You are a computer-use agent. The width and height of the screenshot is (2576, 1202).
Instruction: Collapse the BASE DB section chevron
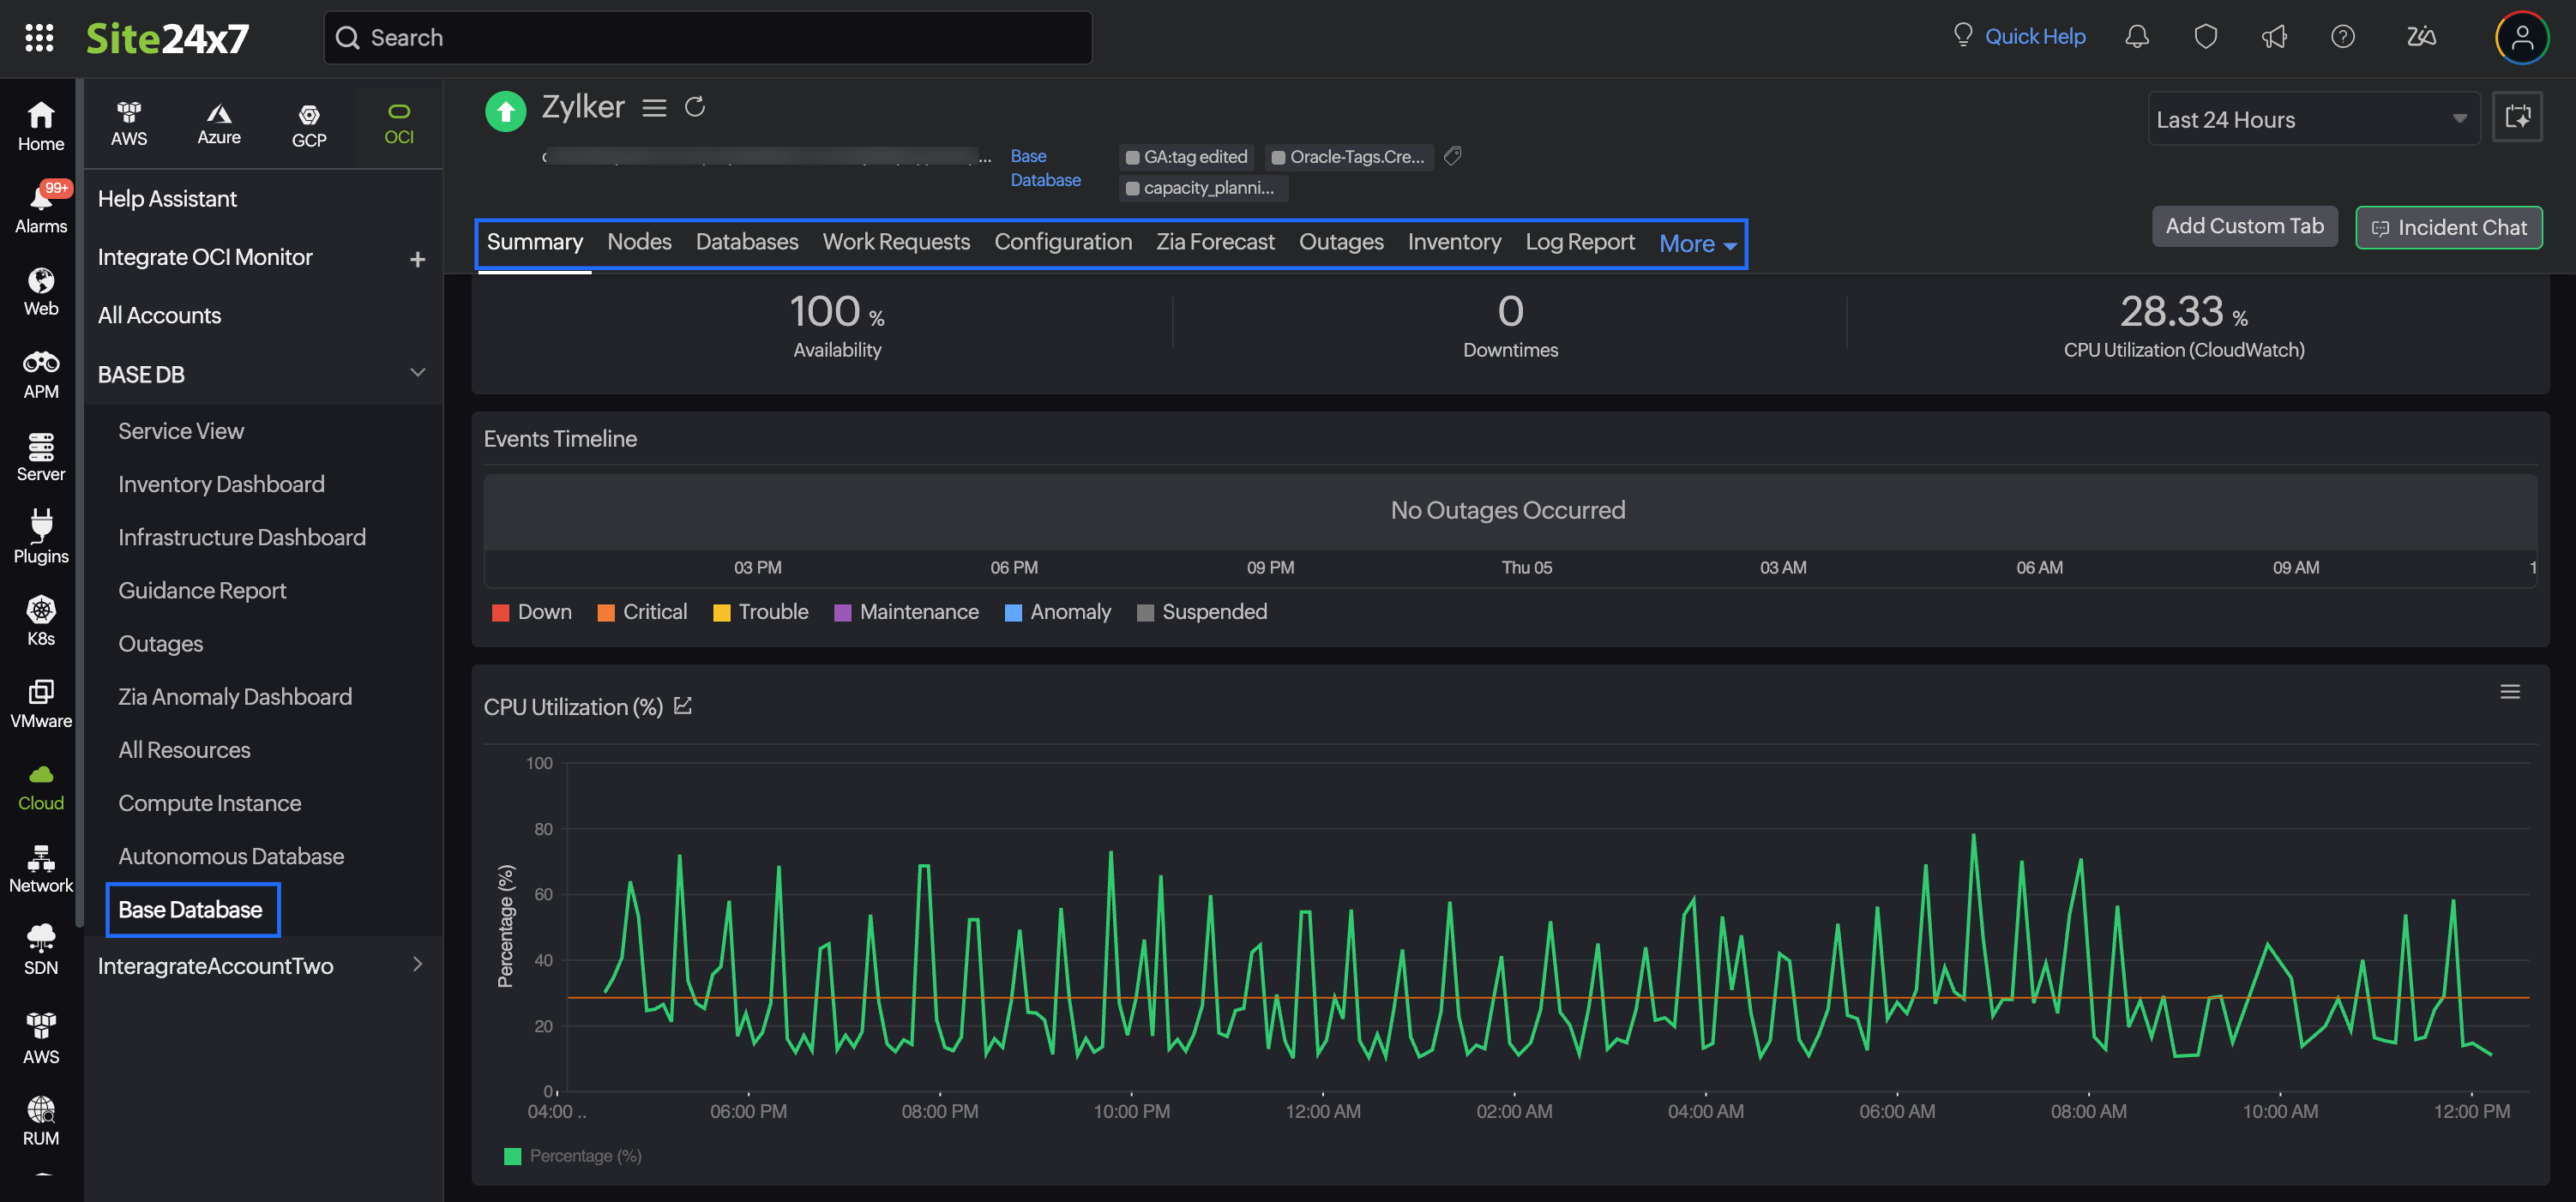point(418,371)
